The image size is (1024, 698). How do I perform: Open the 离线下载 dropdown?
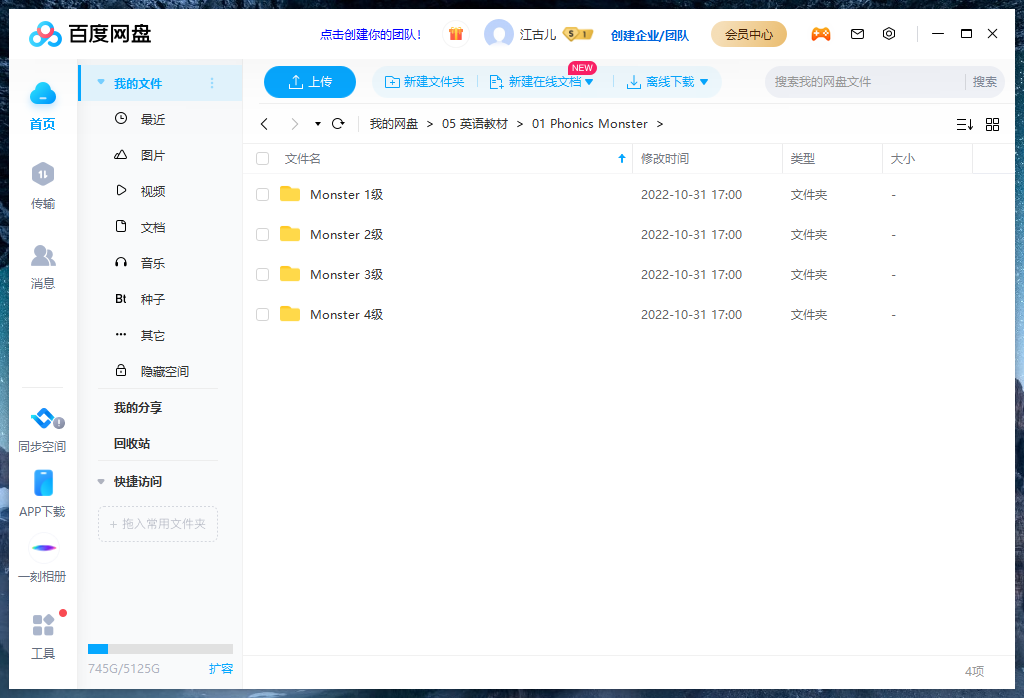703,82
